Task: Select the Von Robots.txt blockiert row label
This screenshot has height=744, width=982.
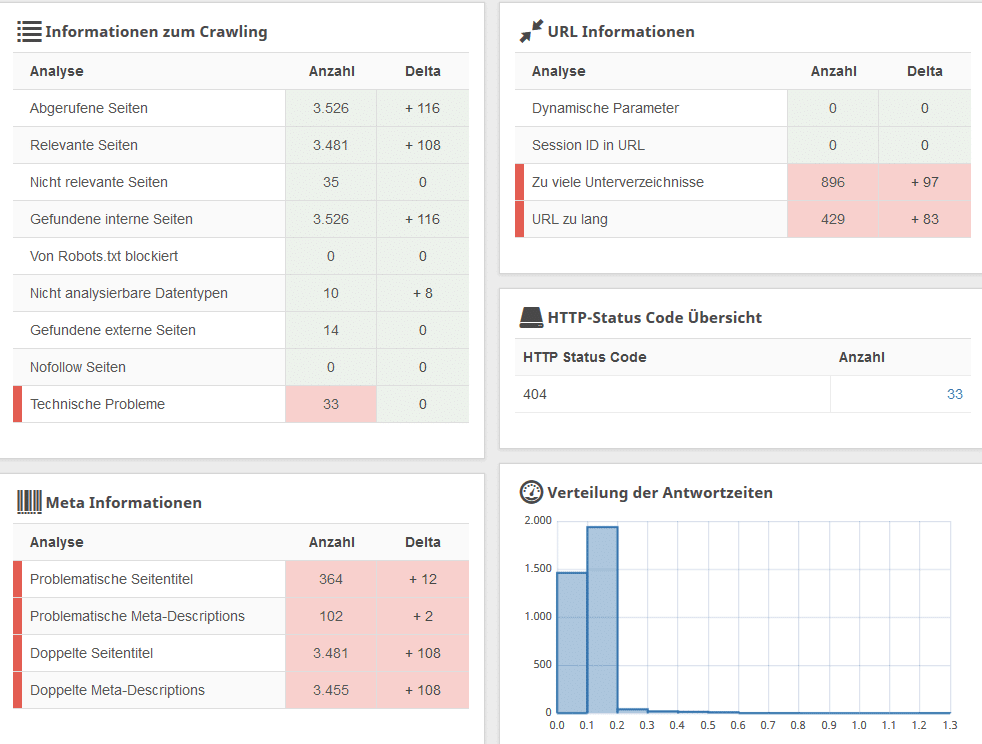Action: click(104, 256)
